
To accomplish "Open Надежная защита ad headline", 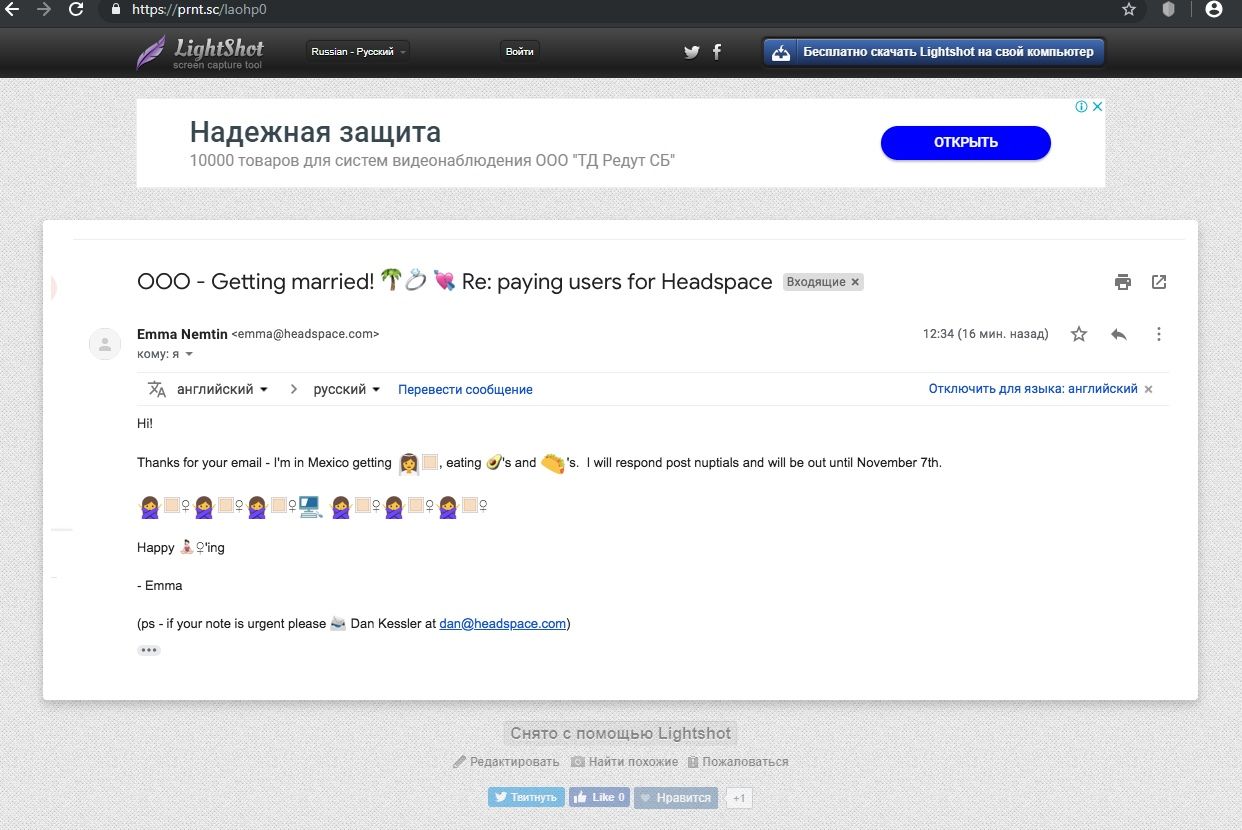I will (315, 132).
